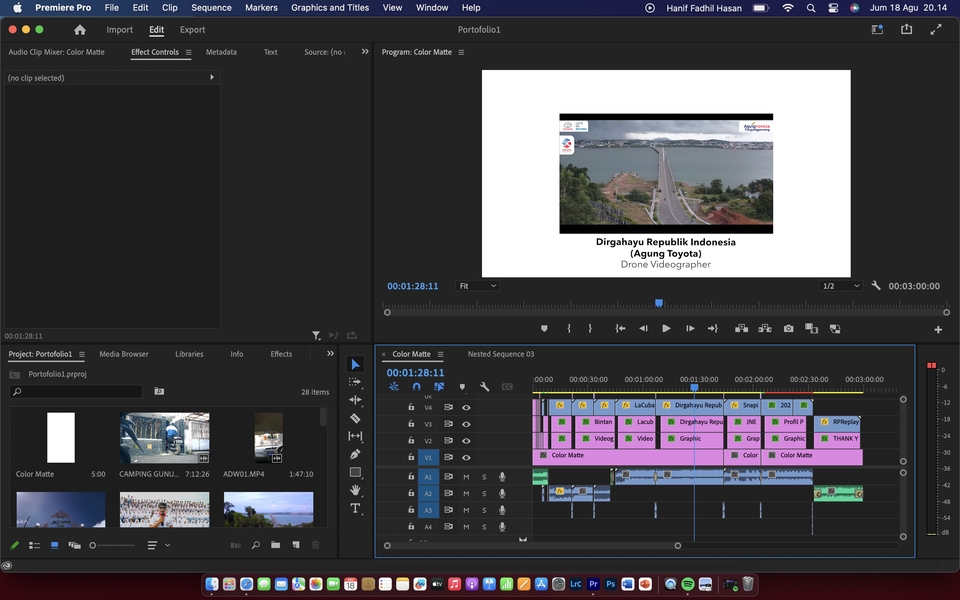
Task: Toggle V3 track output eye
Action: (466, 424)
